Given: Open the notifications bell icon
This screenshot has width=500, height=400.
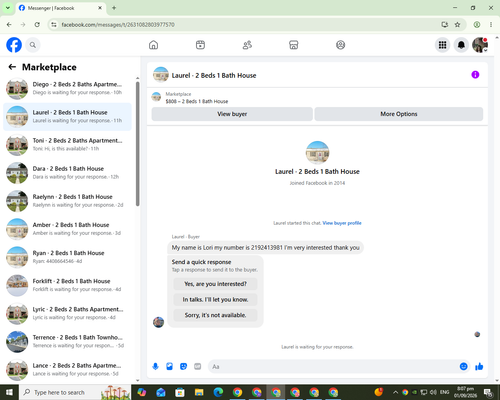Looking at the screenshot, I should [461, 45].
